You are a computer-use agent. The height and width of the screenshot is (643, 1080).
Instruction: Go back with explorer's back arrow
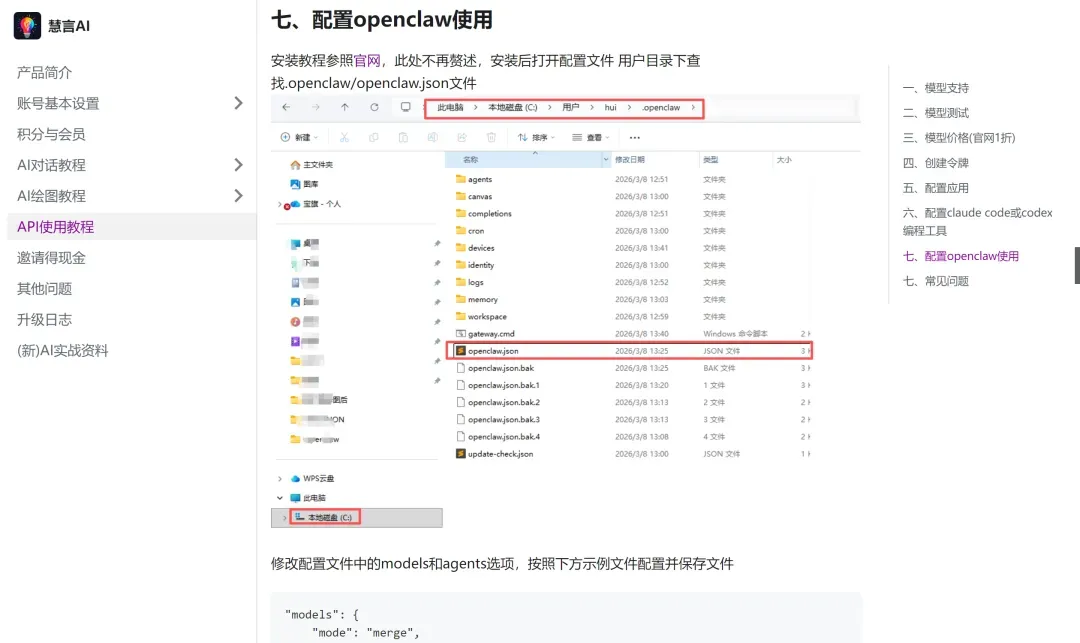[x=287, y=107]
